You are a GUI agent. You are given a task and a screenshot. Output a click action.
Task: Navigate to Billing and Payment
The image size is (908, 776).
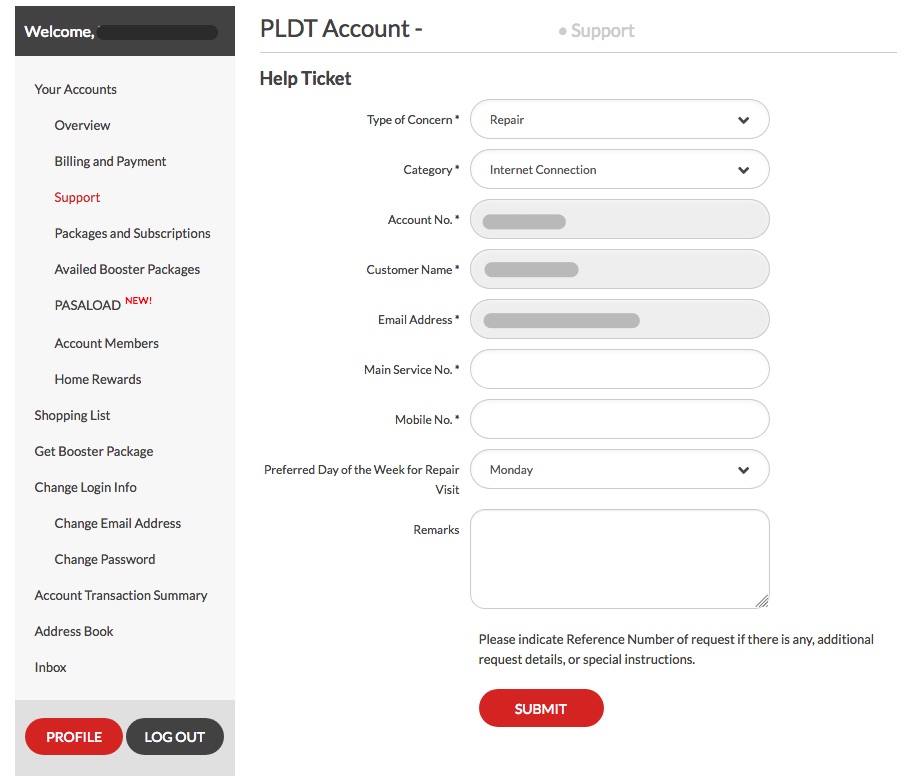tap(110, 161)
